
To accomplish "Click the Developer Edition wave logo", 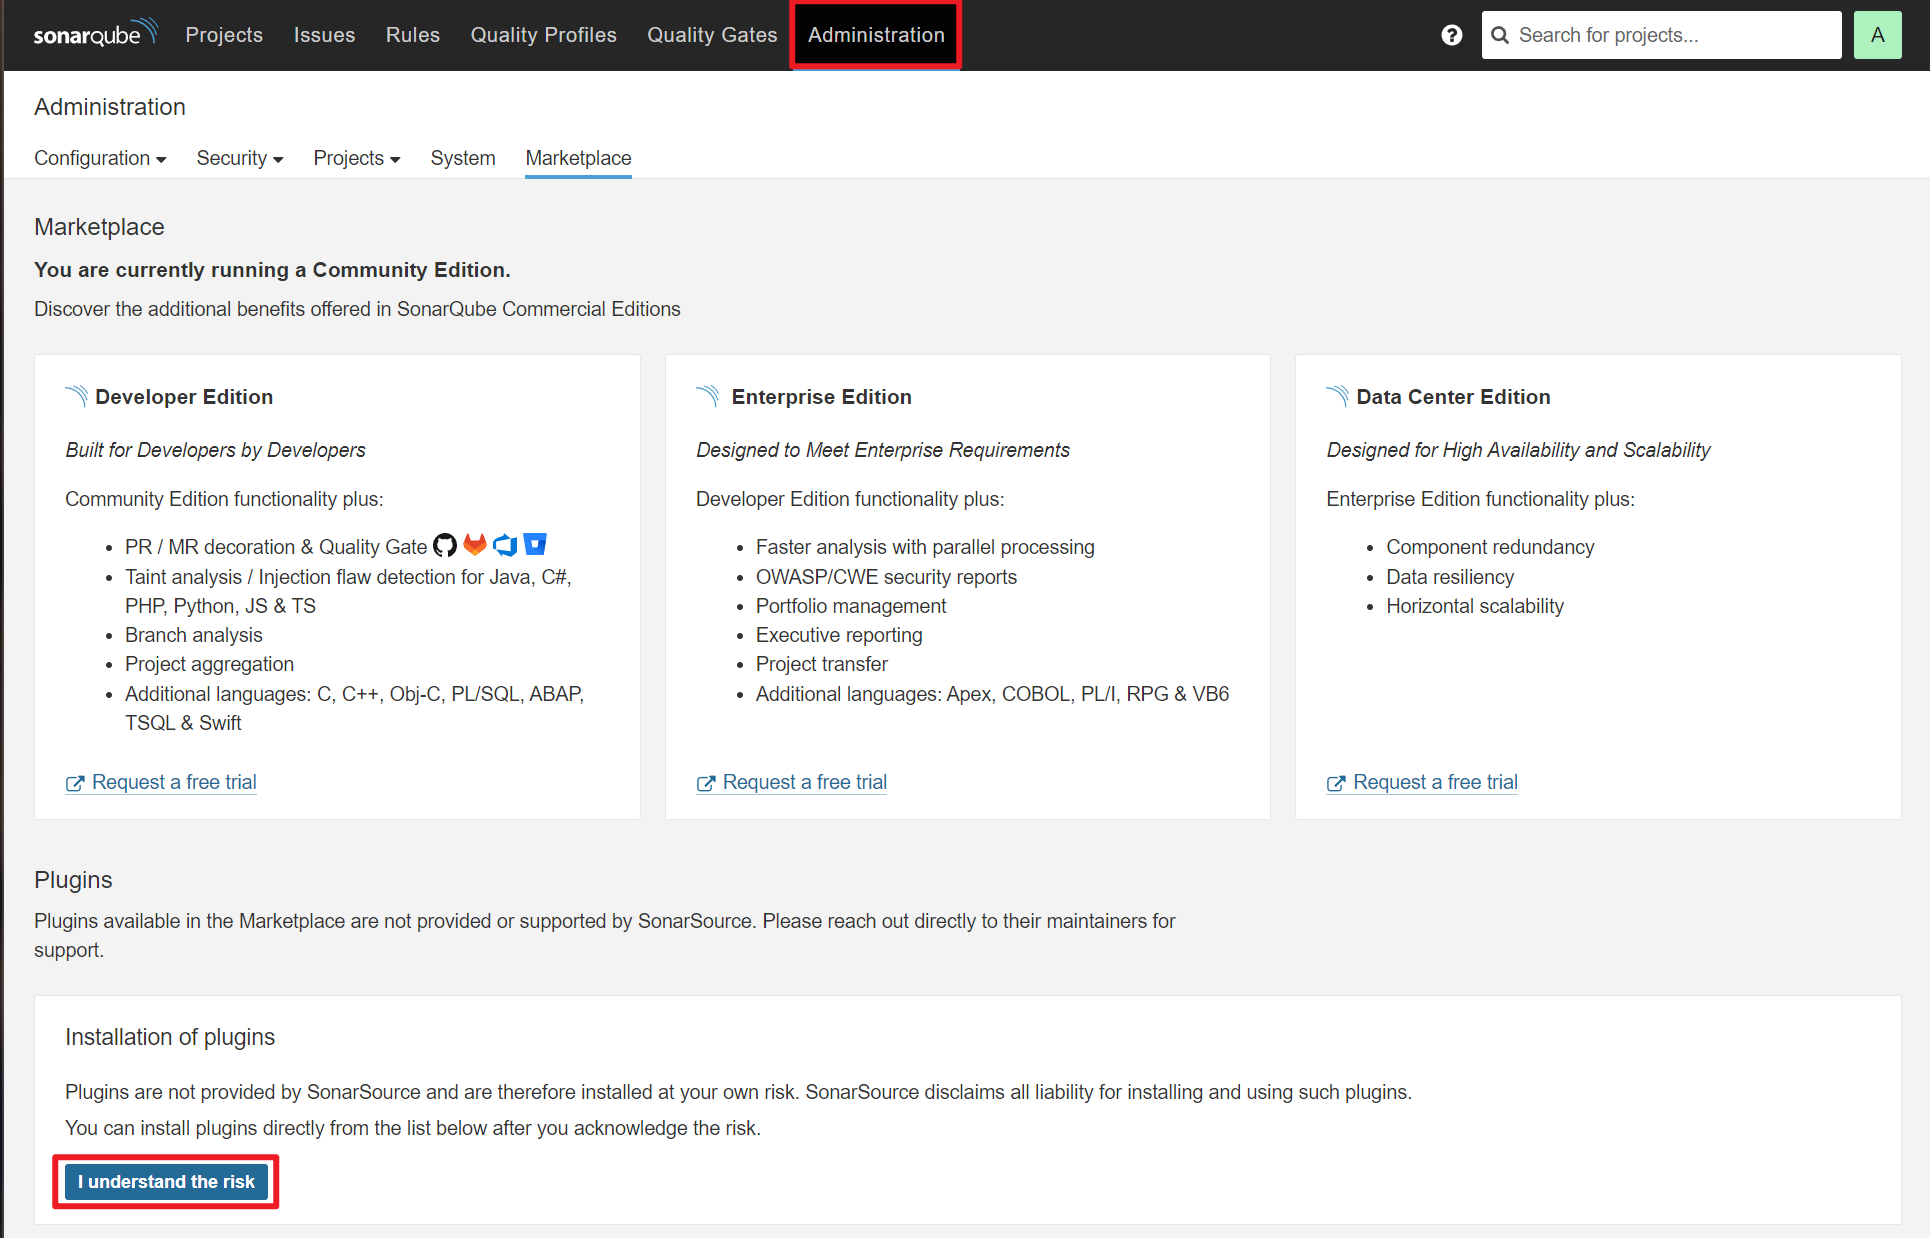I will click(76, 396).
